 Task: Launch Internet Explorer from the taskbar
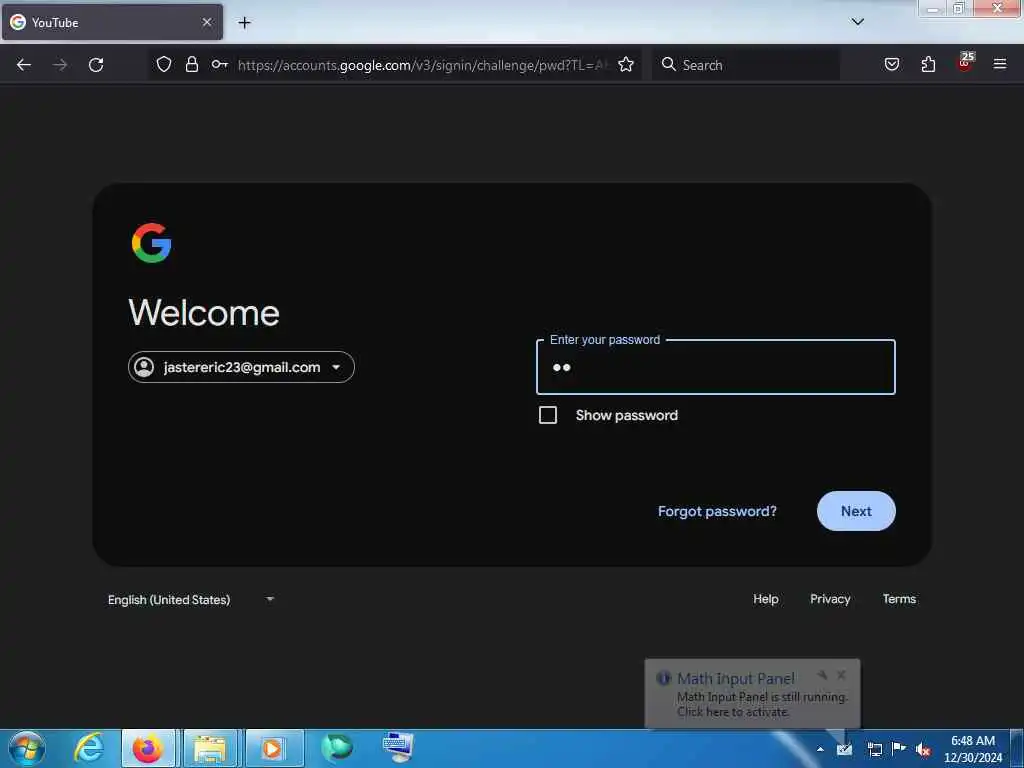[89, 748]
